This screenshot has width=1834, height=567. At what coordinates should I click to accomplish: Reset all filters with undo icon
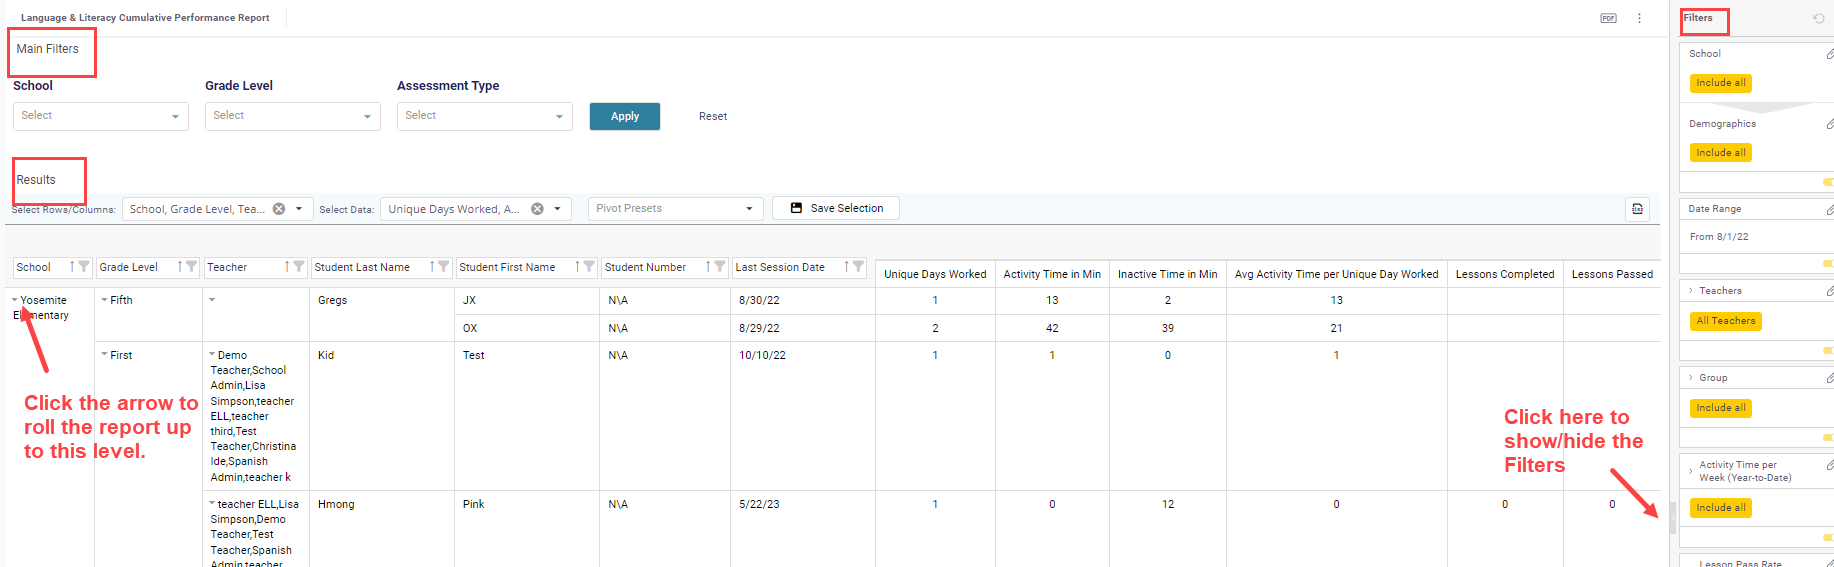pyautogui.click(x=1818, y=19)
